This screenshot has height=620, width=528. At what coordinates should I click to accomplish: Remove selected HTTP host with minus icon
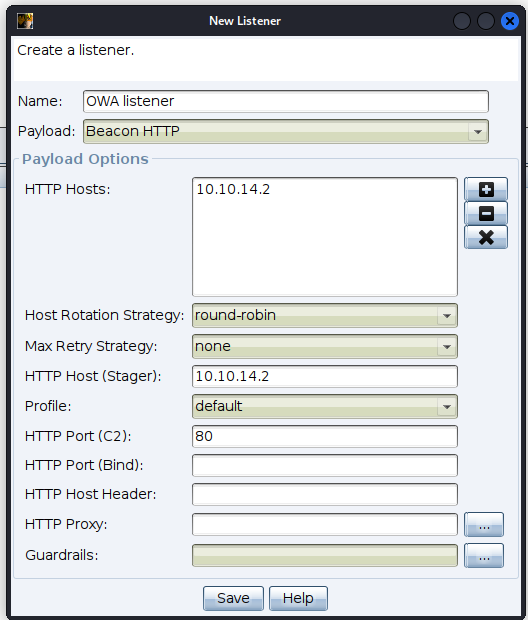tap(486, 213)
